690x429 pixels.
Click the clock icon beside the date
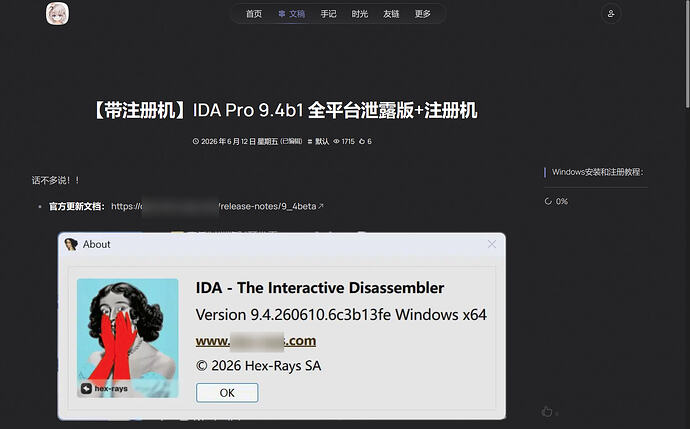(x=196, y=141)
